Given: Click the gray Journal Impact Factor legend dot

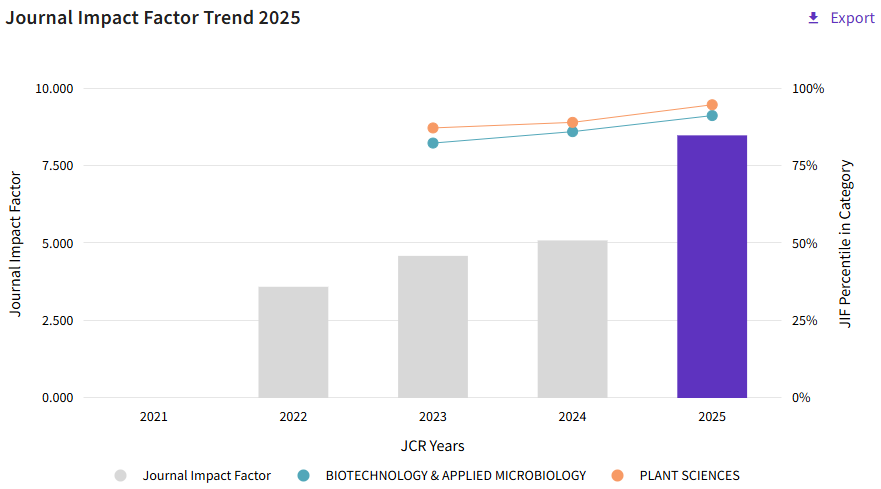Looking at the screenshot, I should tap(120, 476).
